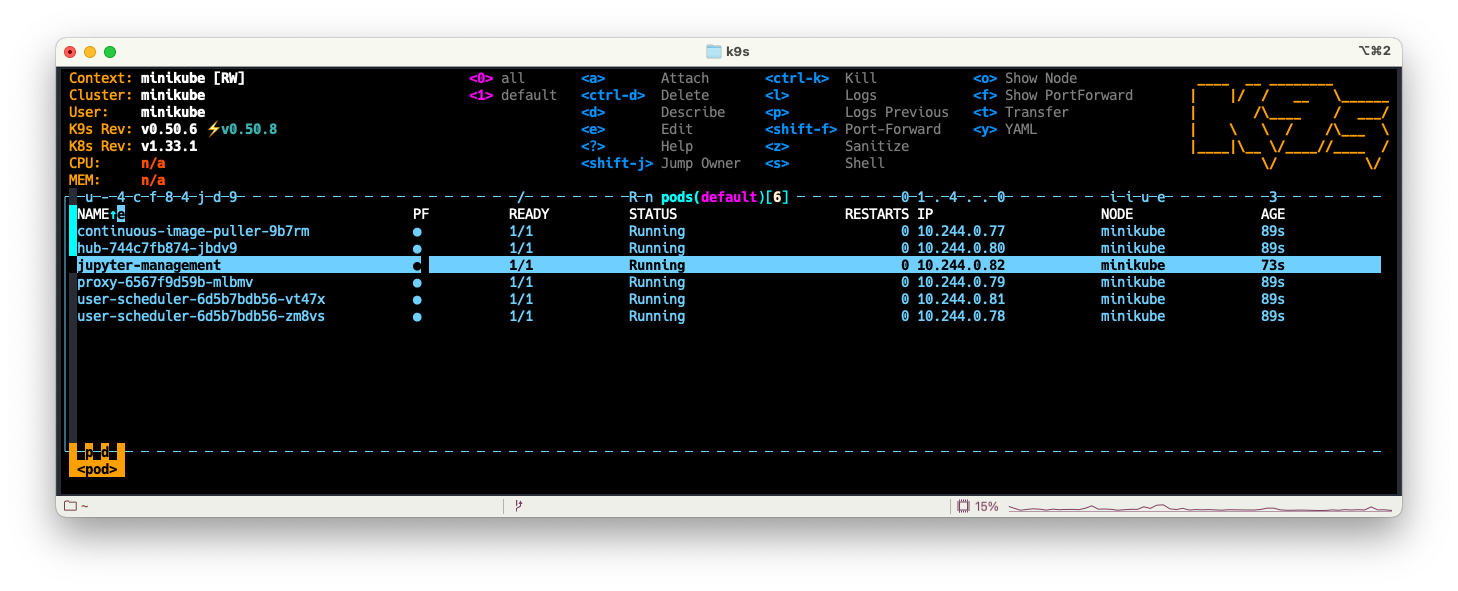Image resolution: width=1458 pixels, height=591 pixels.
Task: Click the Port-Forward shortcut label
Action: pos(892,129)
